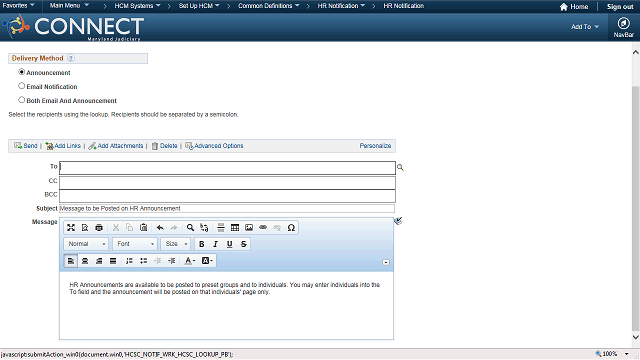Click the Redo arrow icon

pos(174,228)
